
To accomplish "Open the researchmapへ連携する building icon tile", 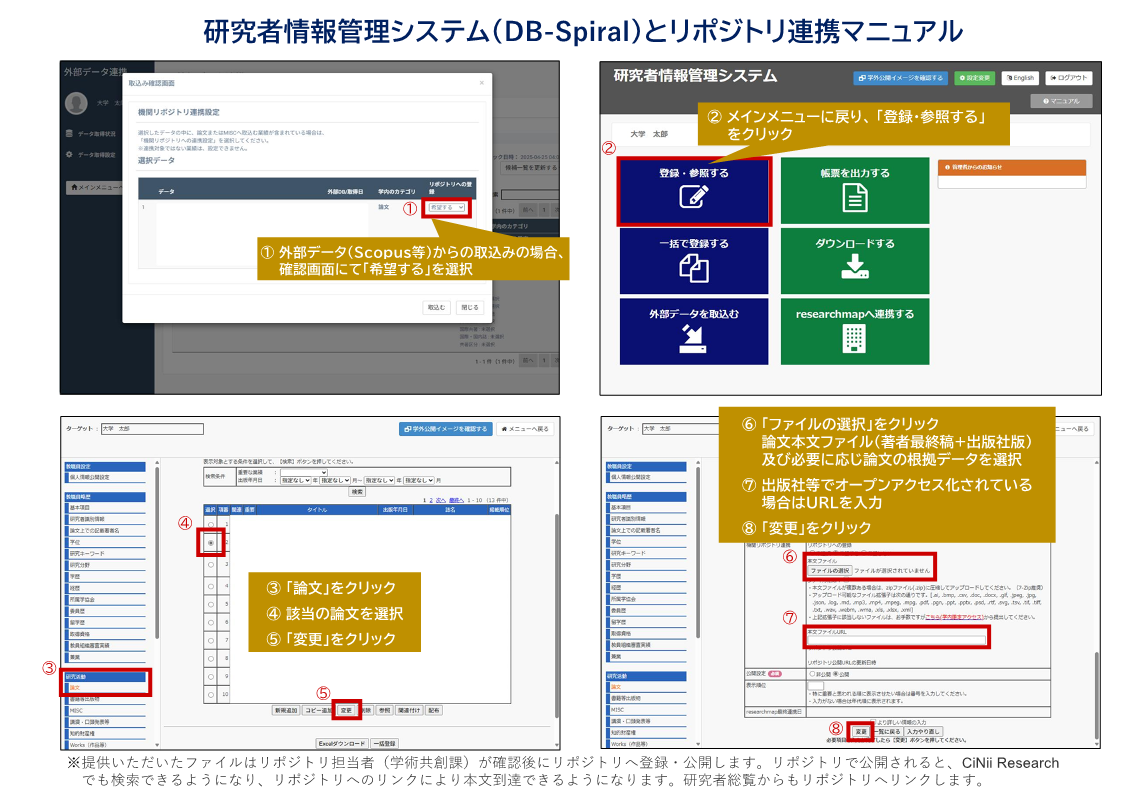I will pyautogui.click(x=854, y=331).
